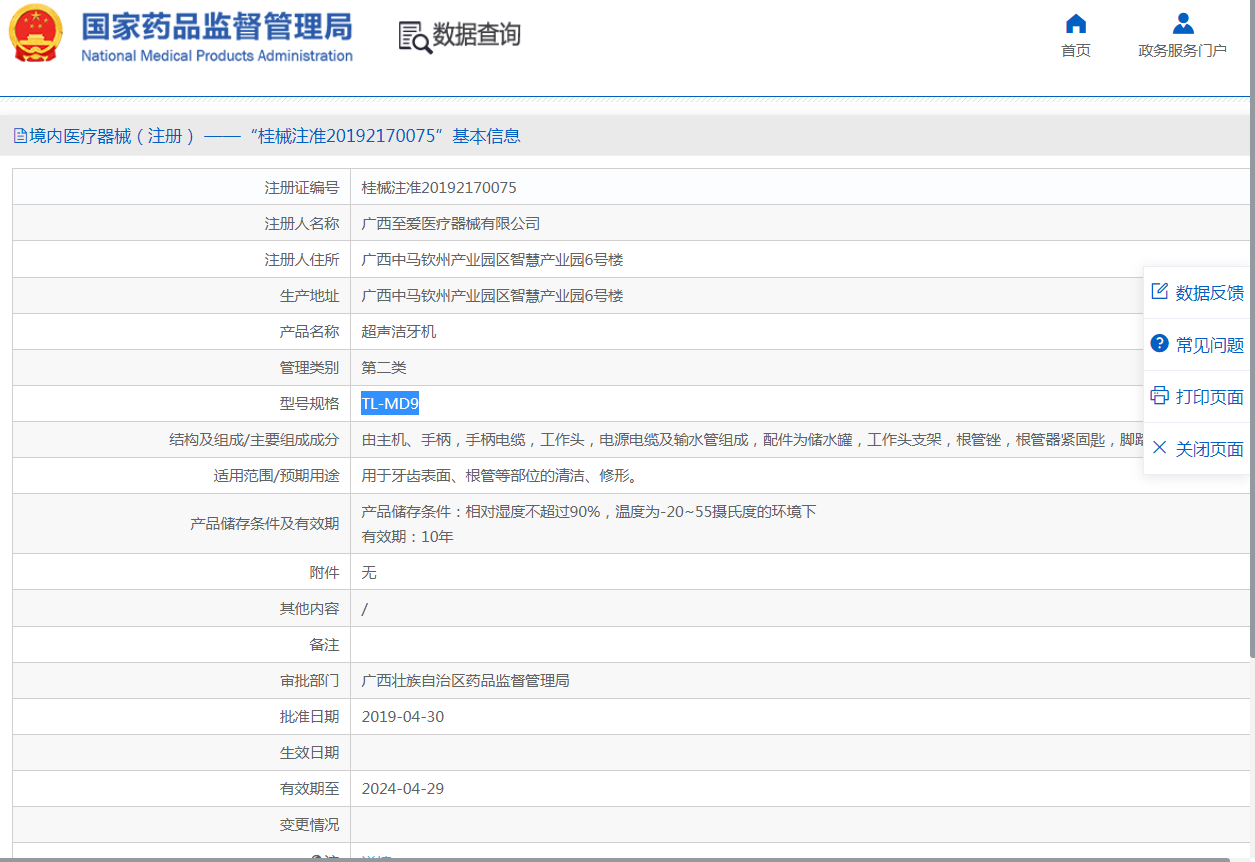
Task: Click the national emblem logo
Action: [x=35, y=34]
